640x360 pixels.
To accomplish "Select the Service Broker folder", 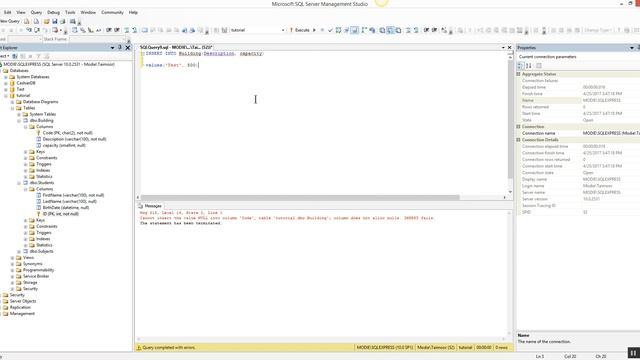I will (36, 276).
